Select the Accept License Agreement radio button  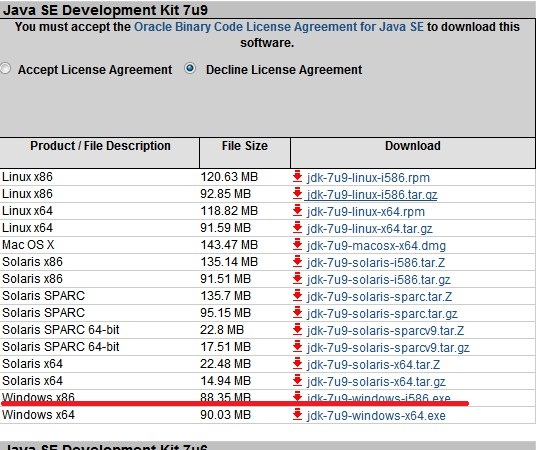click(5, 68)
